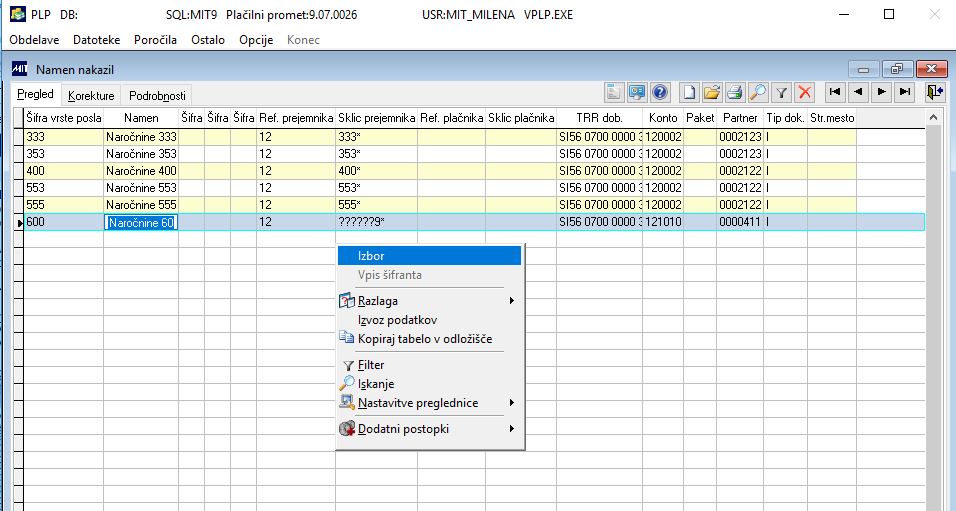
Task: Click the open folder toolbar icon
Action: 712,92
